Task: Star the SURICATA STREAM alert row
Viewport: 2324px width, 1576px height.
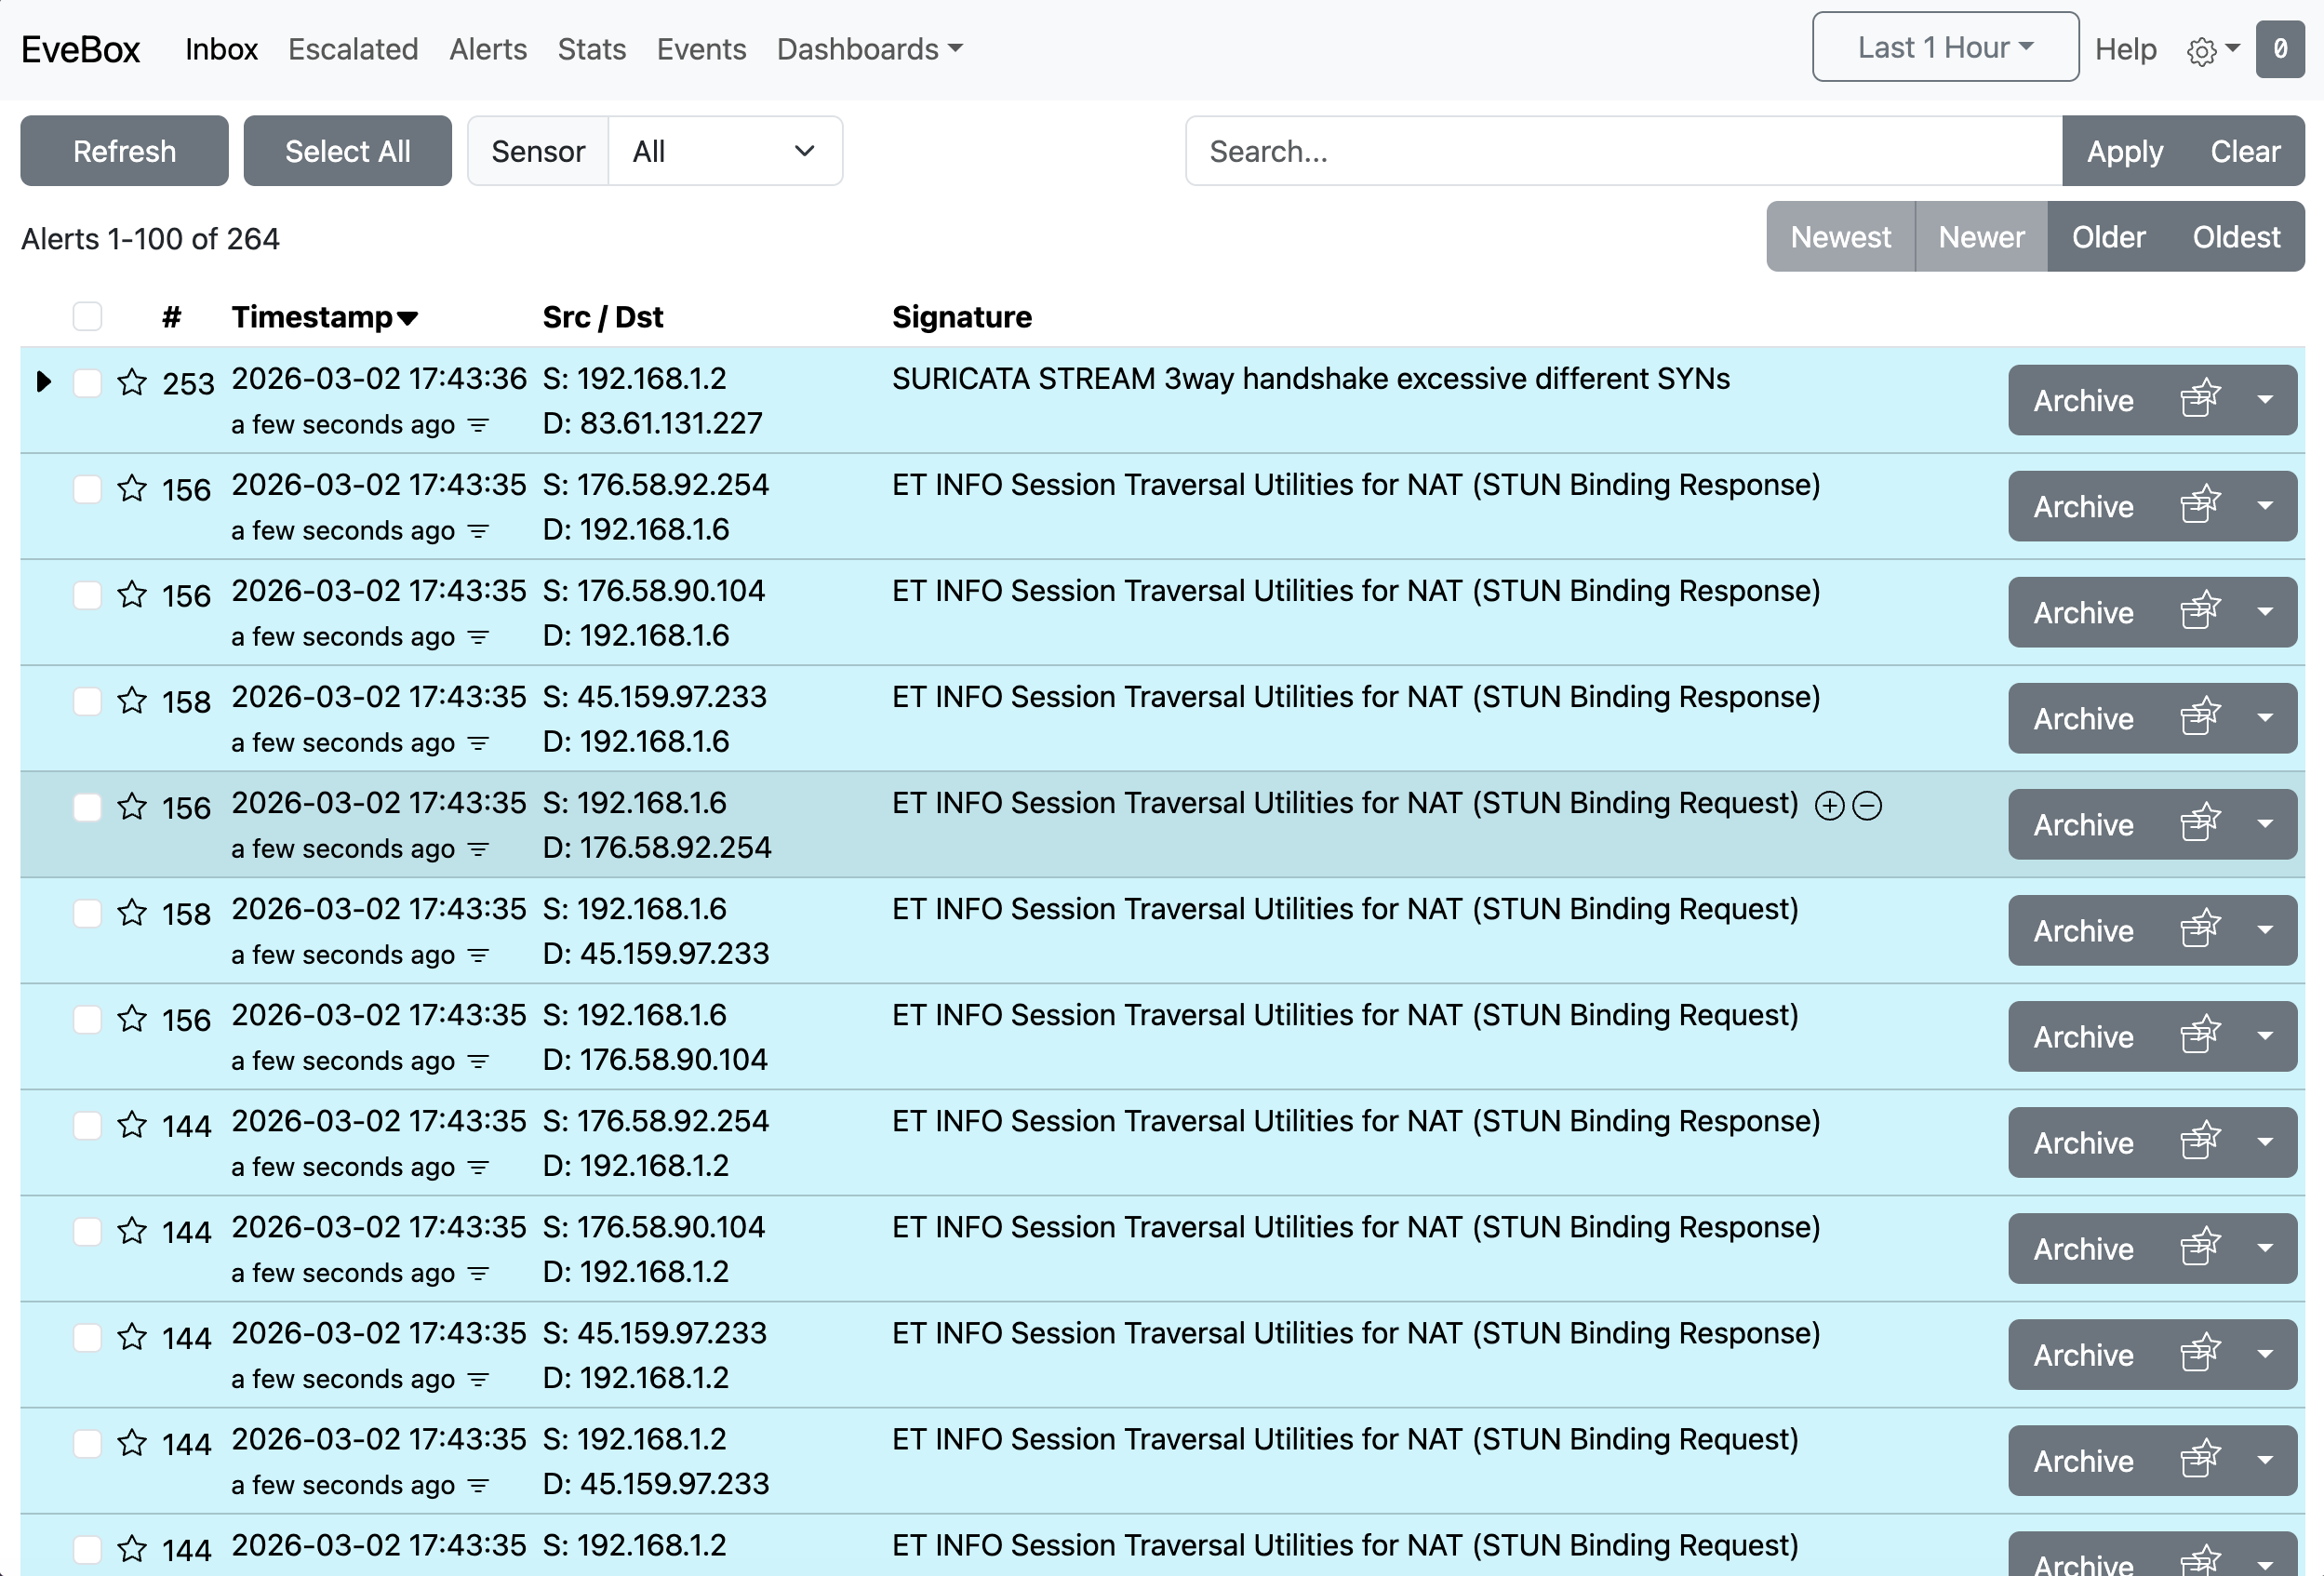Action: point(132,383)
